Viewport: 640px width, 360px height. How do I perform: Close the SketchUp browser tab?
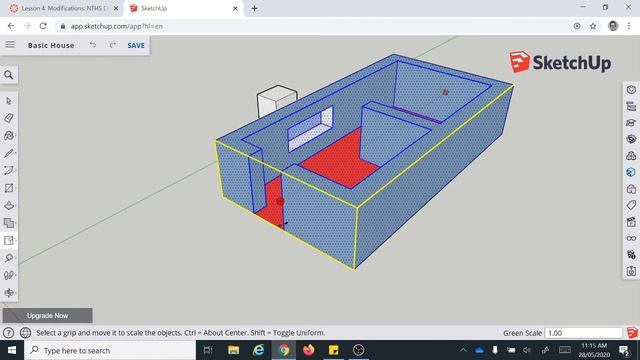(x=236, y=8)
